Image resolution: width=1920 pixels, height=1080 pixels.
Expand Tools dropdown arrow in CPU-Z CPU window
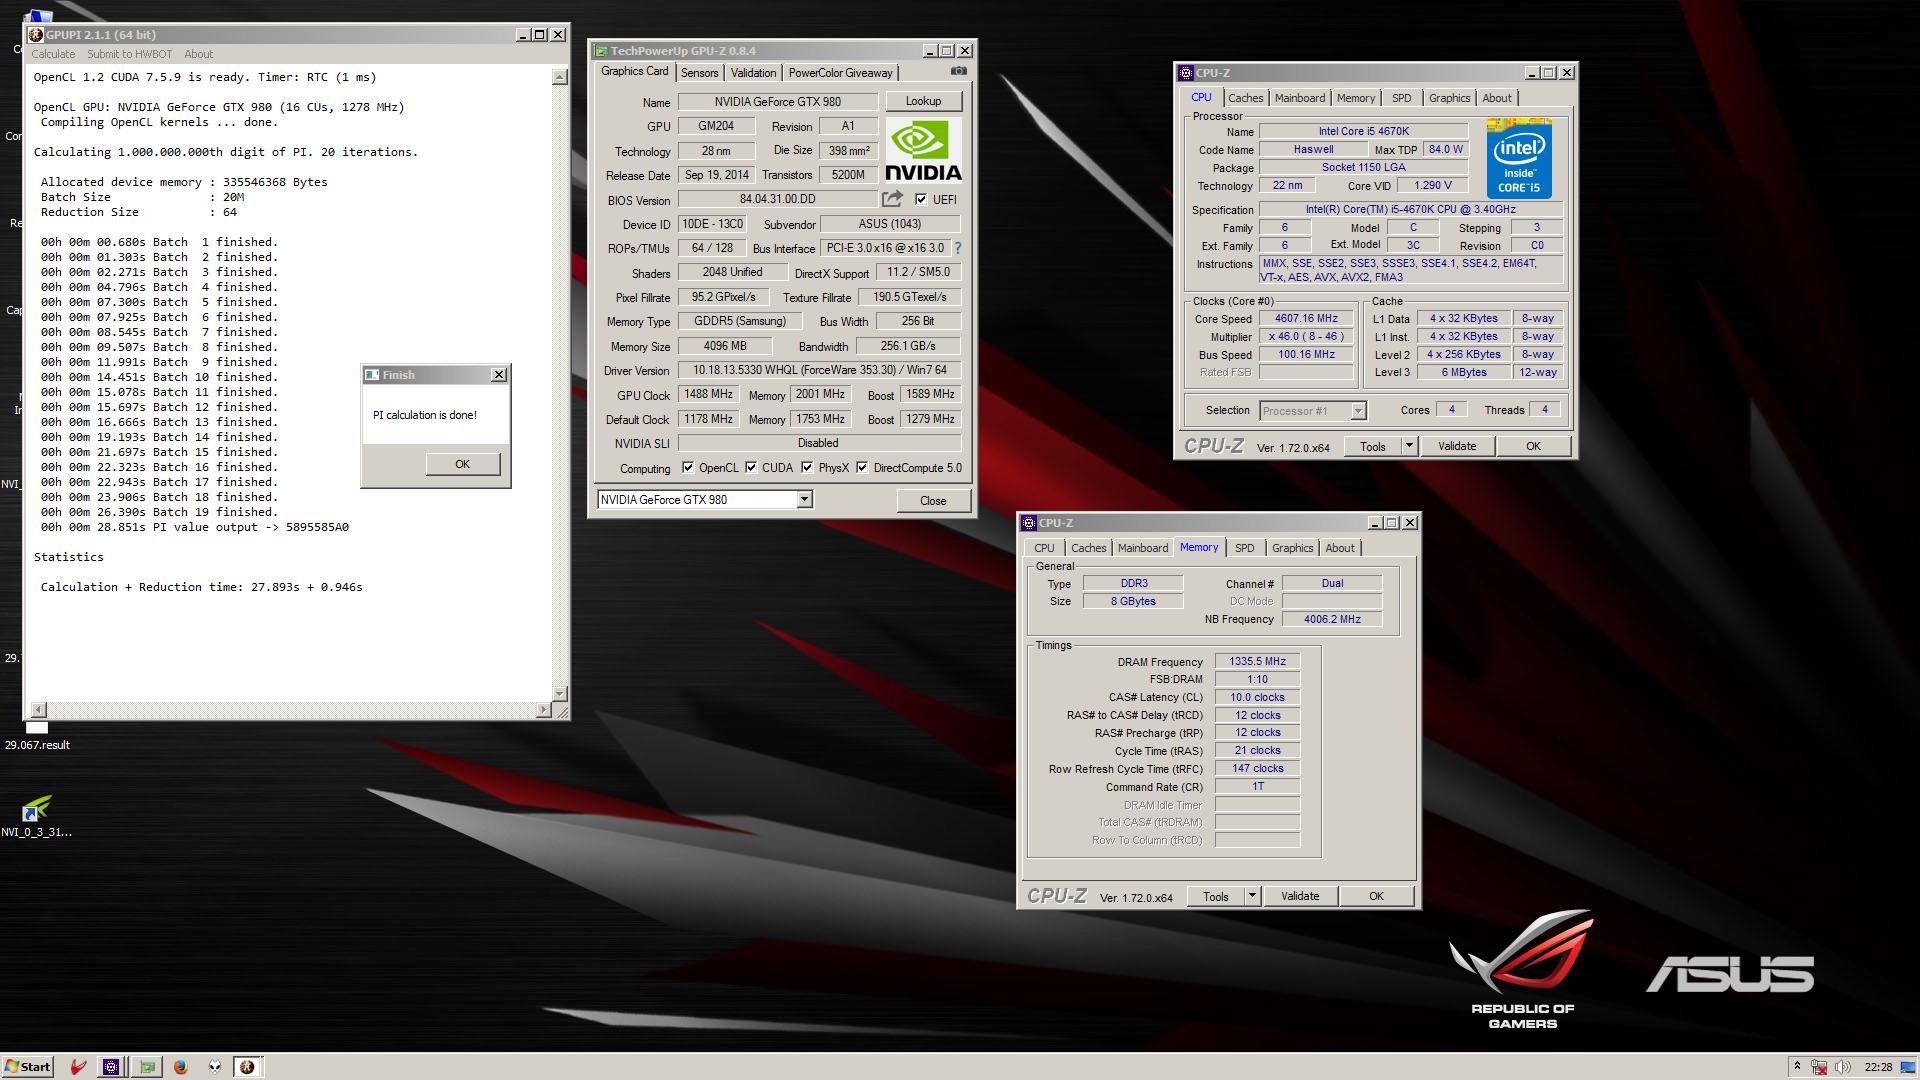1409,446
